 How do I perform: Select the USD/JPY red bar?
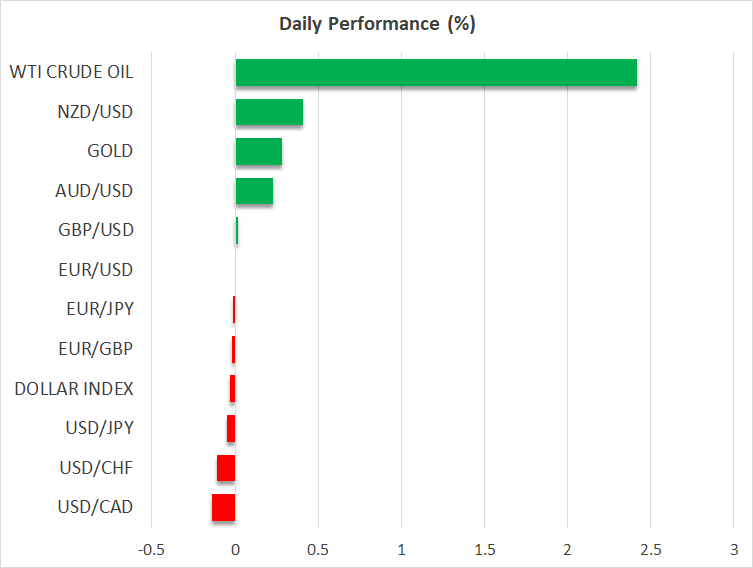(231, 428)
